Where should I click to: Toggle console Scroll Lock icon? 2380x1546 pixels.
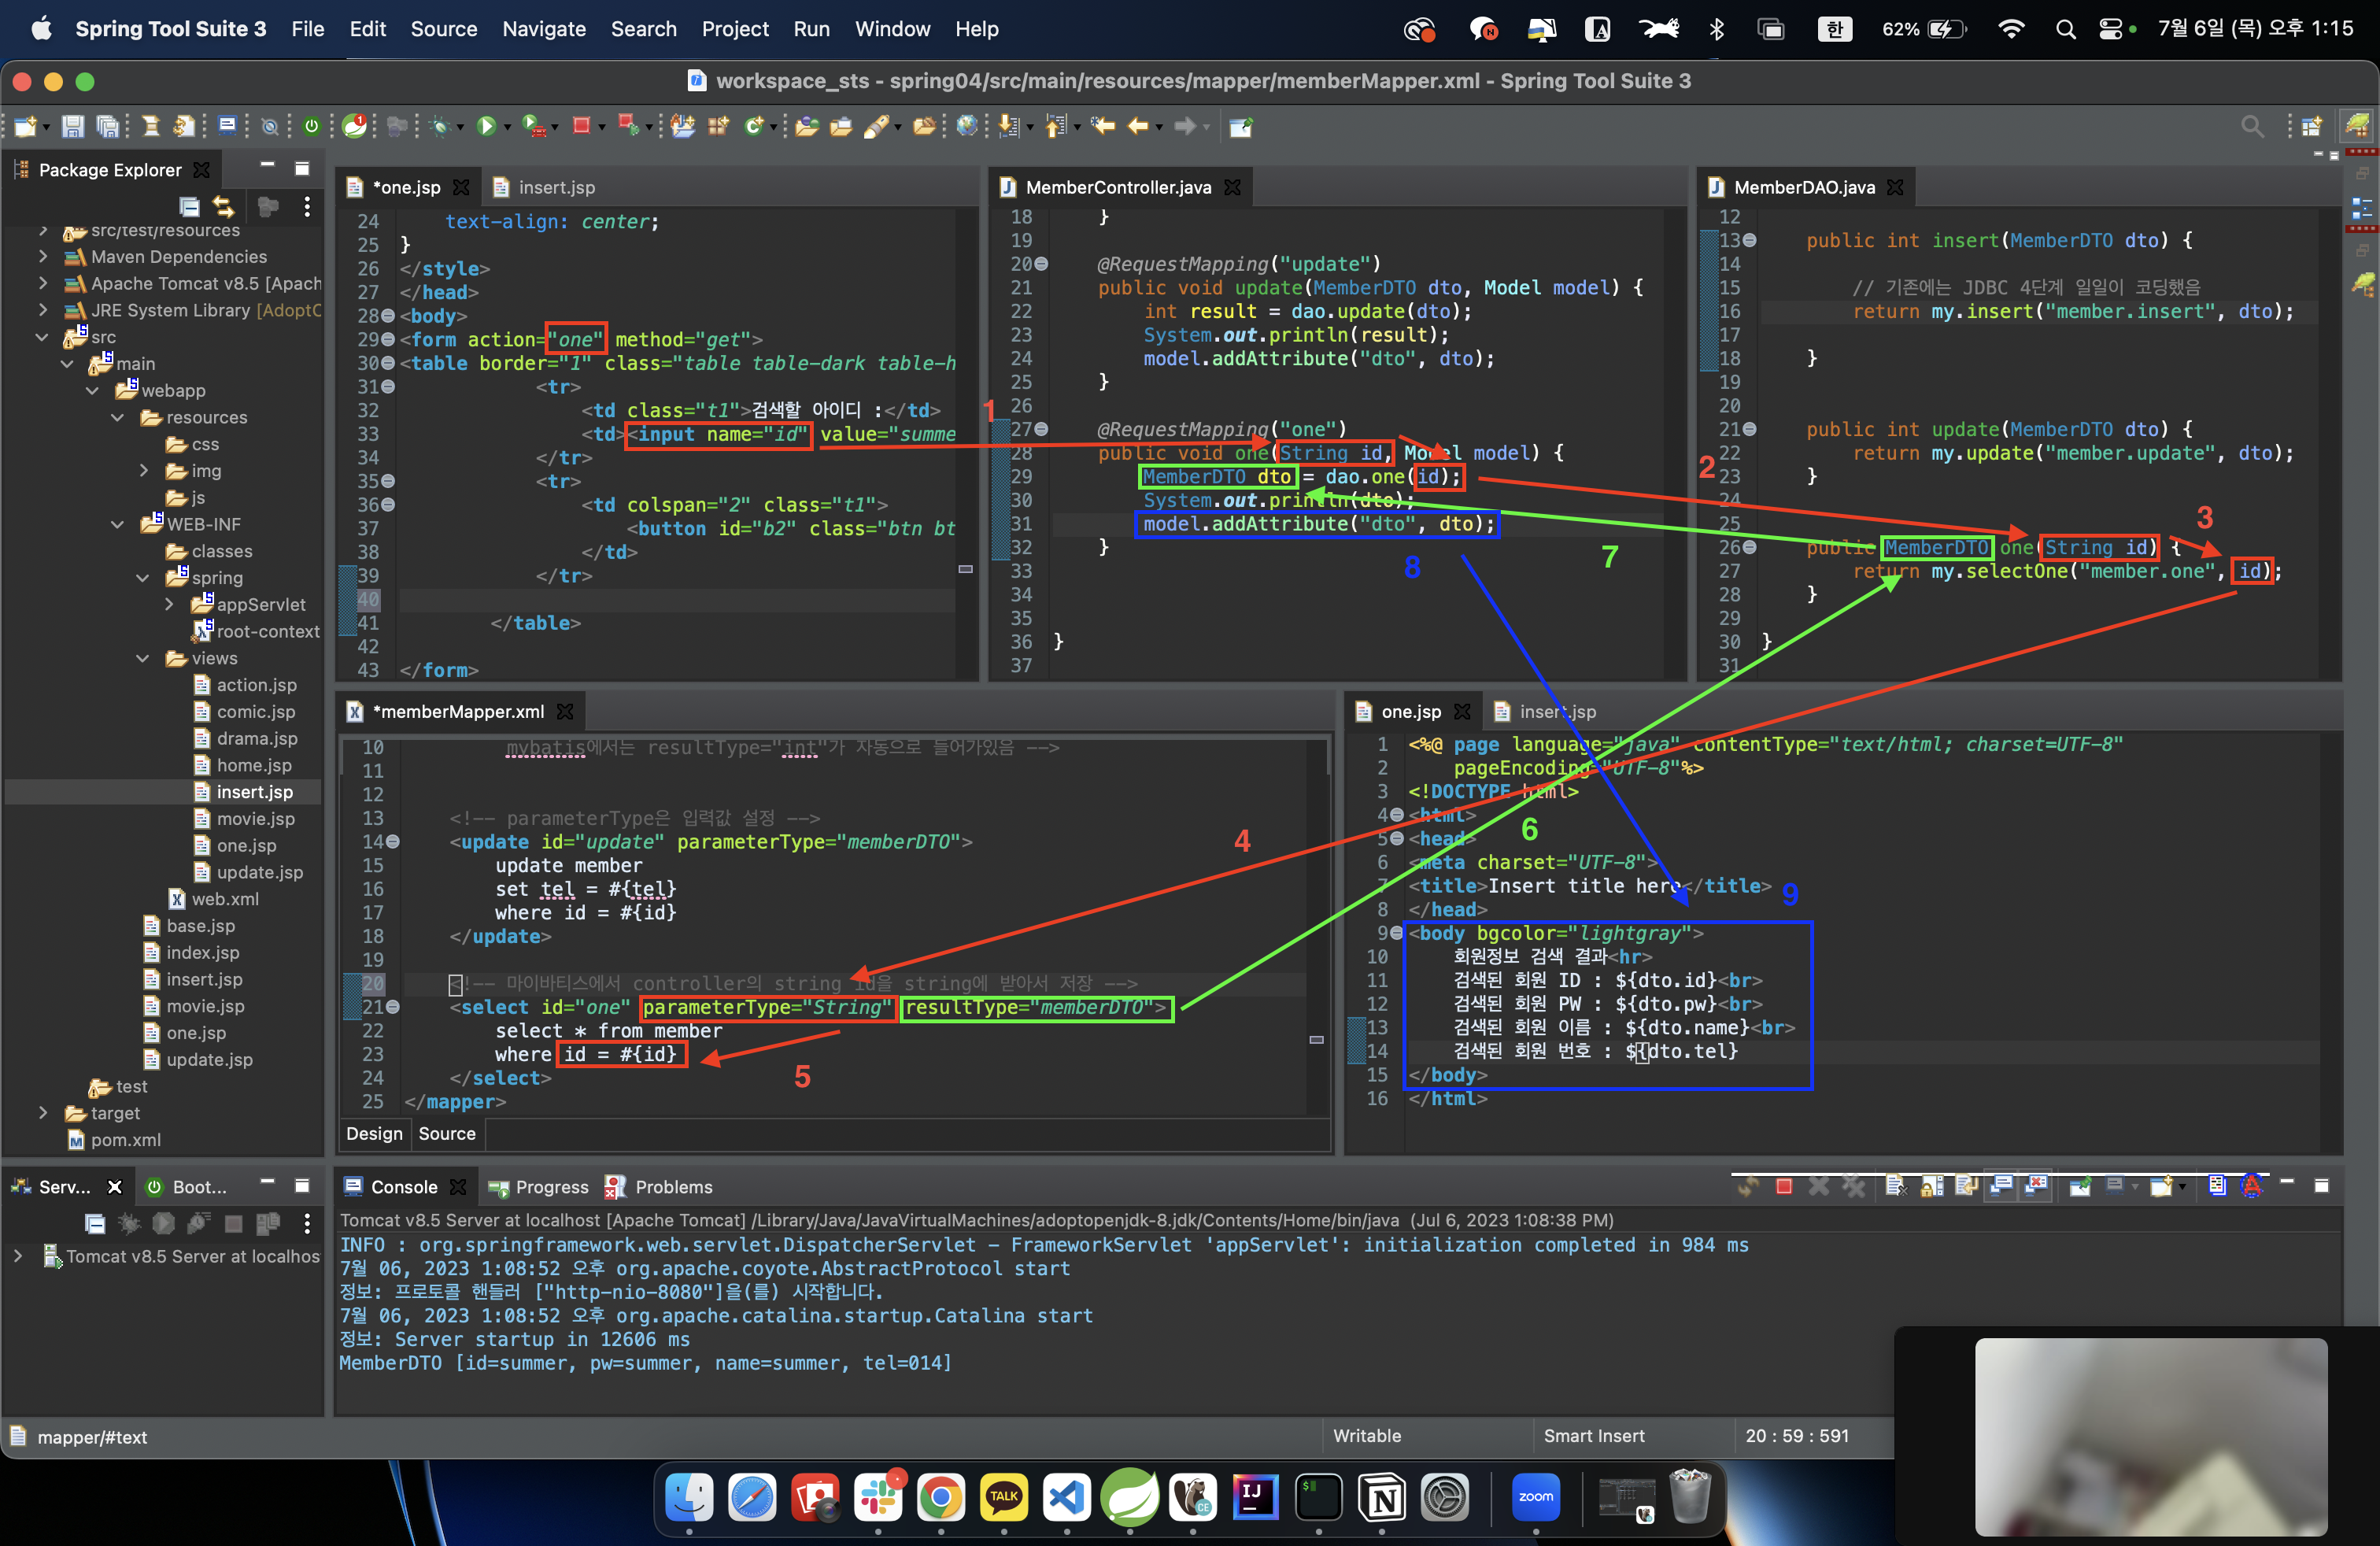[1933, 1186]
